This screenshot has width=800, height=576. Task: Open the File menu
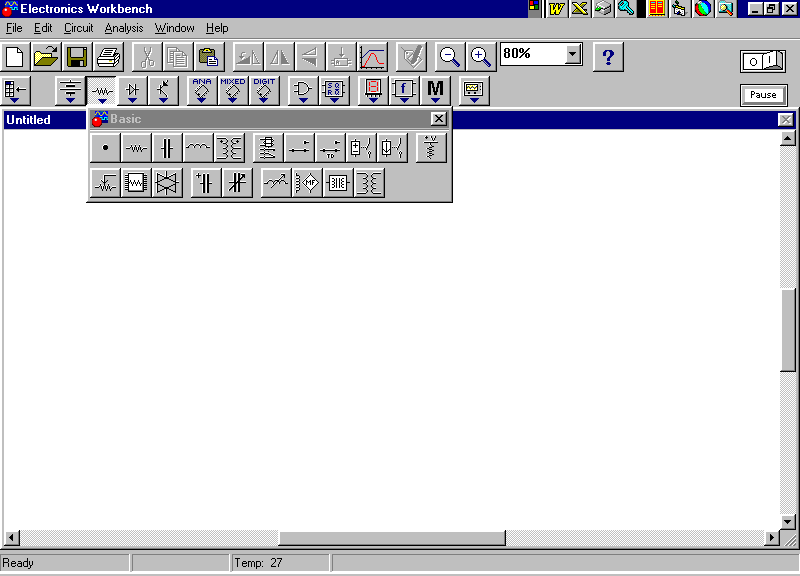[x=14, y=28]
